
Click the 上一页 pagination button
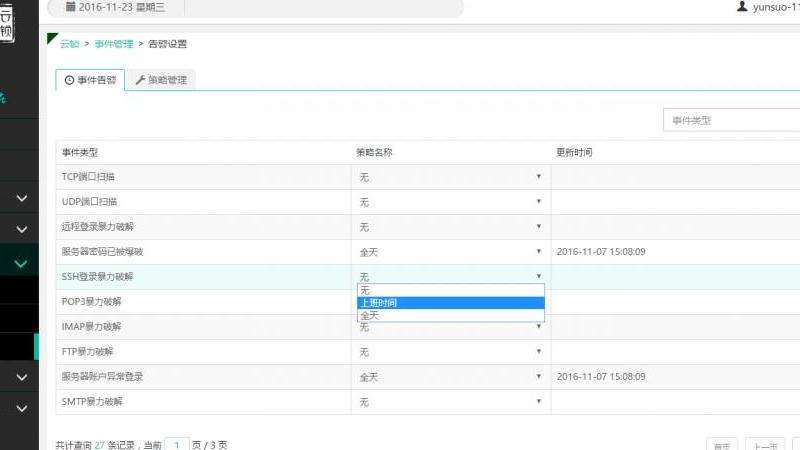765,446
